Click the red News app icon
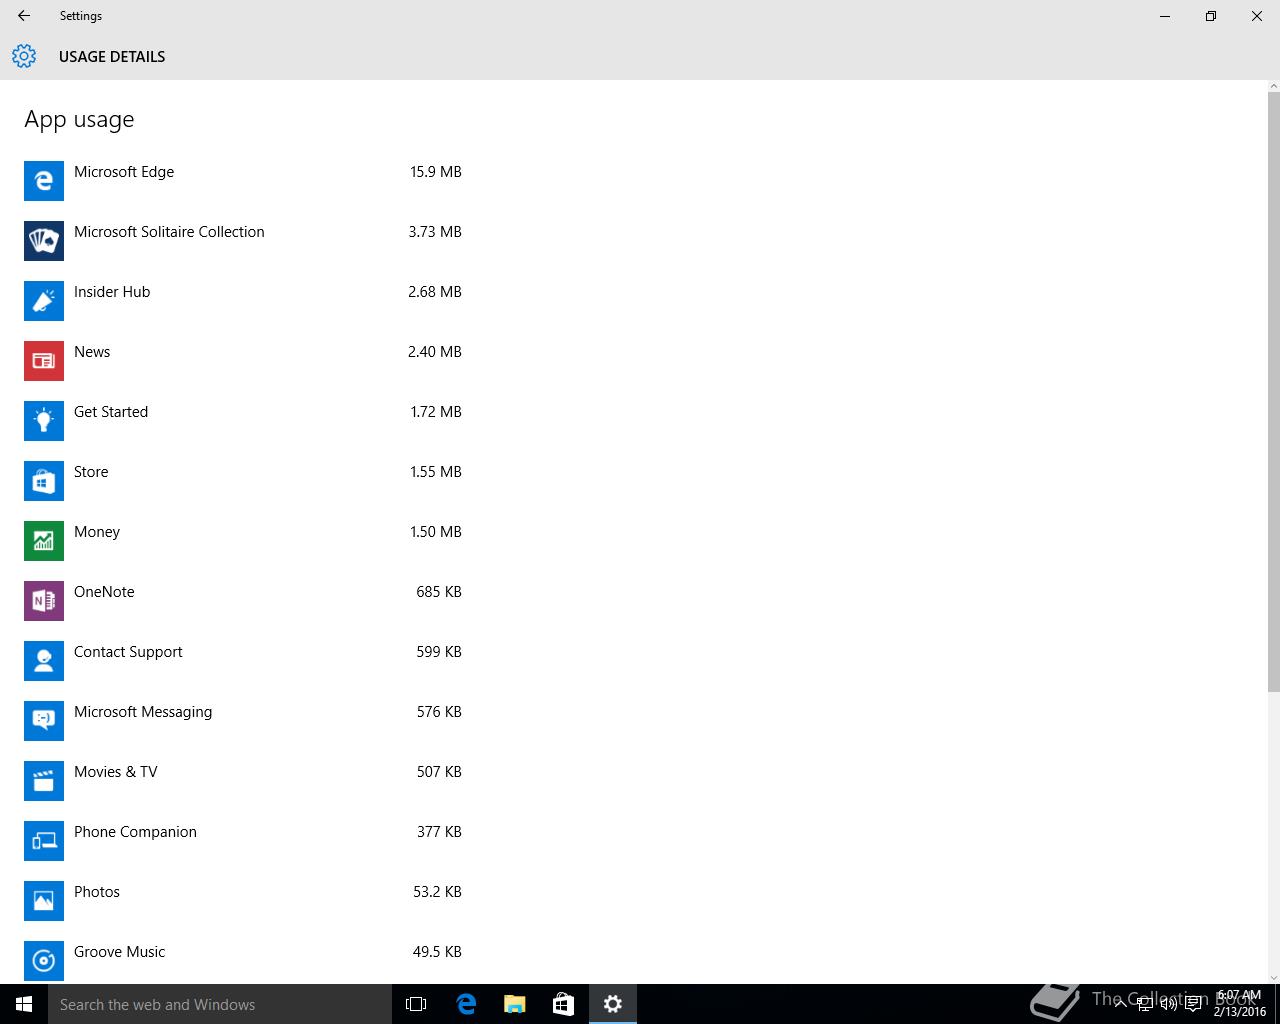This screenshot has width=1280, height=1024. point(44,361)
